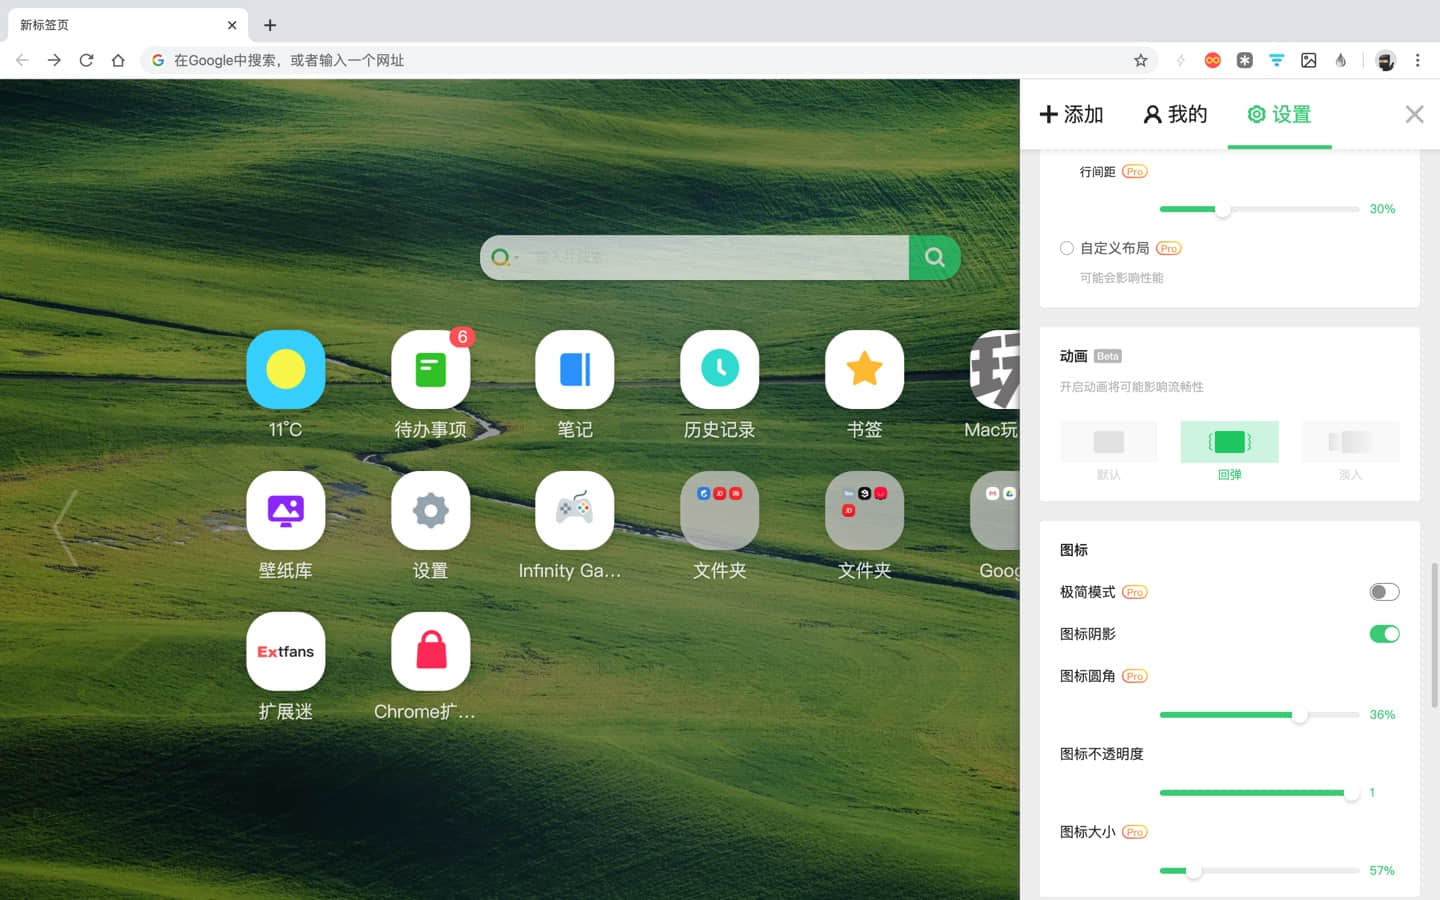Click the Pro badge next to 图标圆角
The image size is (1440, 900).
coord(1134,676)
